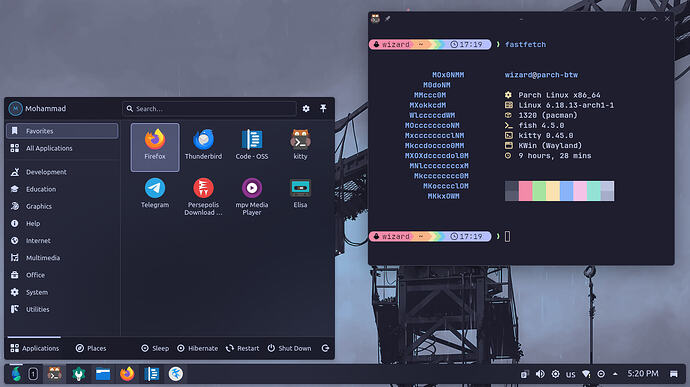The width and height of the screenshot is (690, 387).
Task: Click 'wizard@parch-btw' text in terminal
Action: click(541, 75)
